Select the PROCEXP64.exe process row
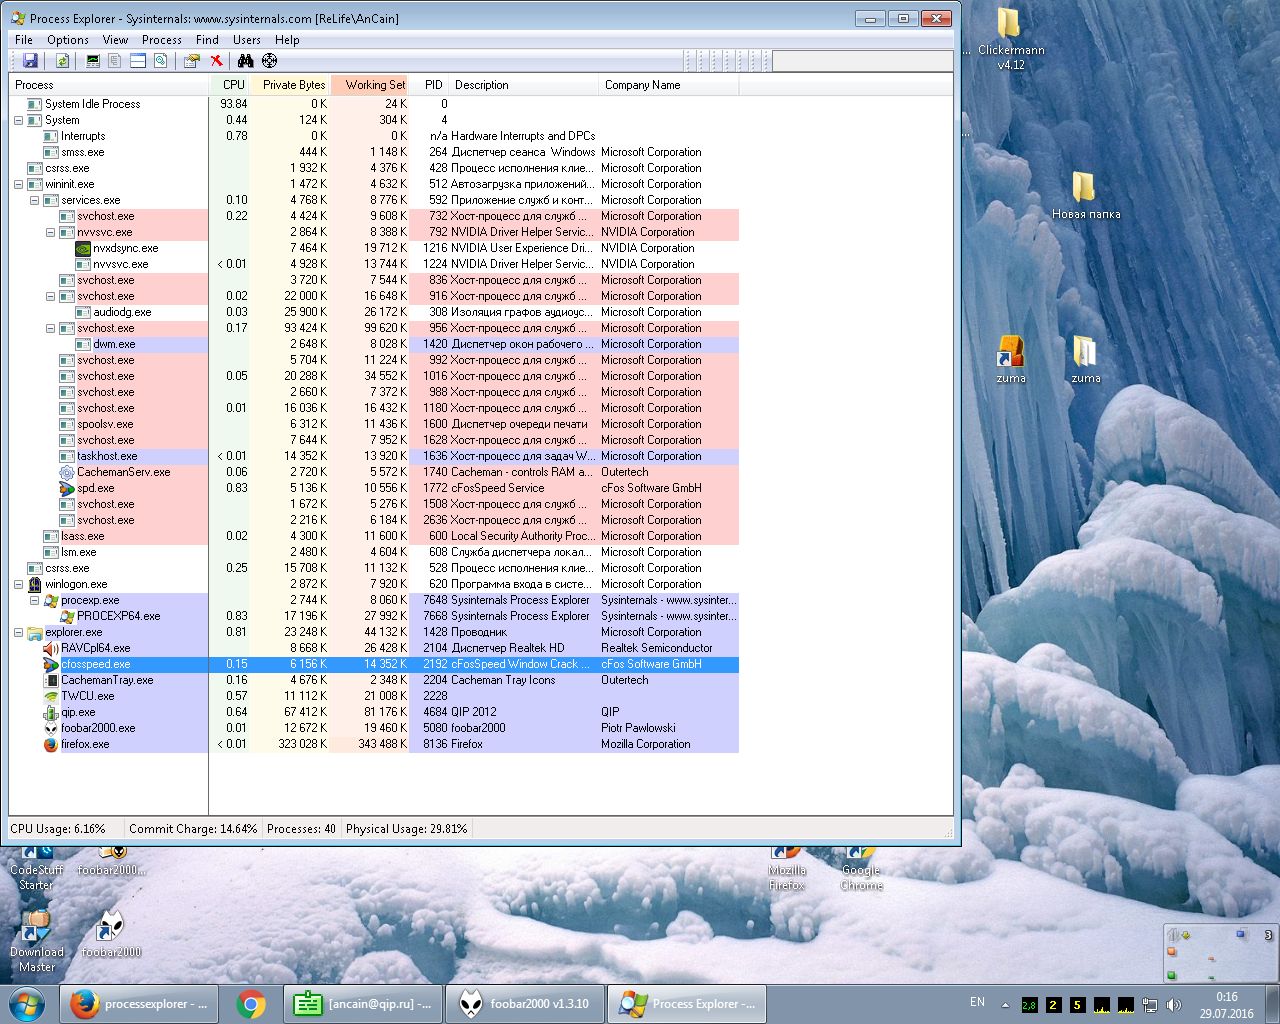The image size is (1280, 1024). 374,616
